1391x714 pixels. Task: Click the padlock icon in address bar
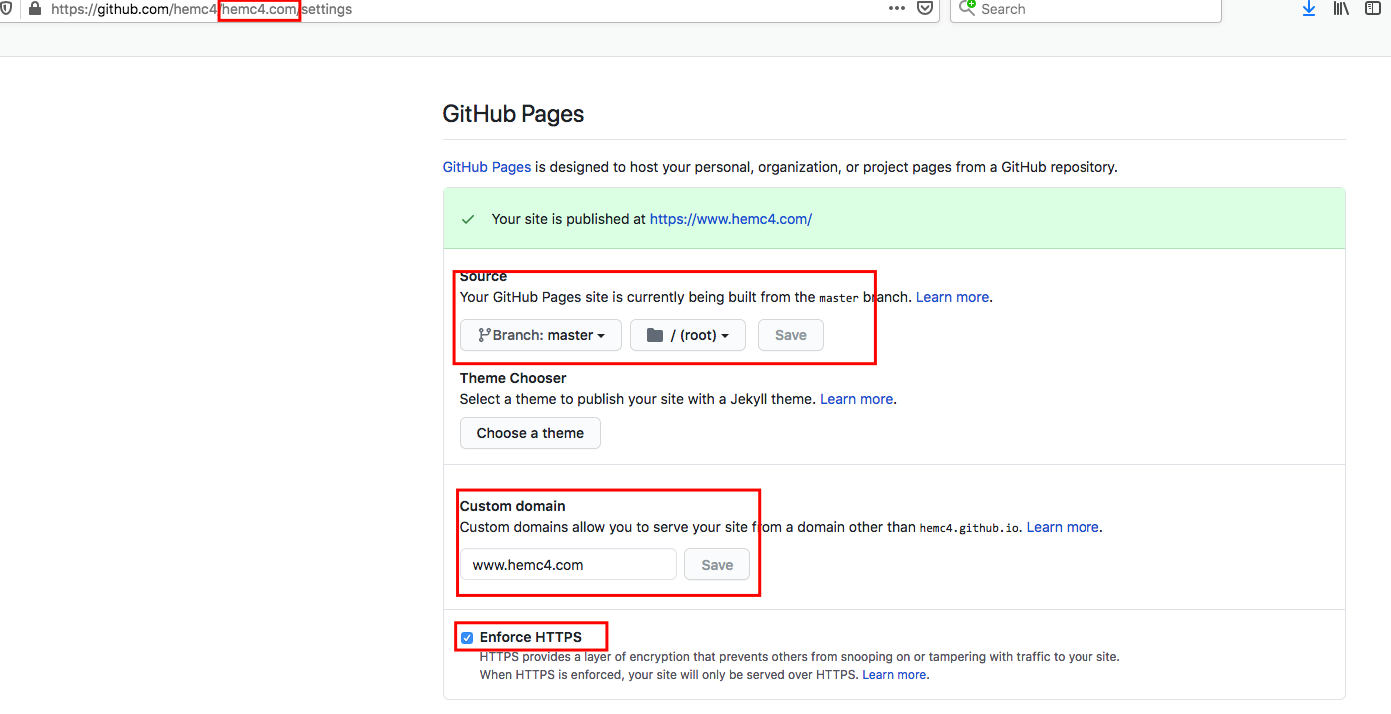coord(35,9)
